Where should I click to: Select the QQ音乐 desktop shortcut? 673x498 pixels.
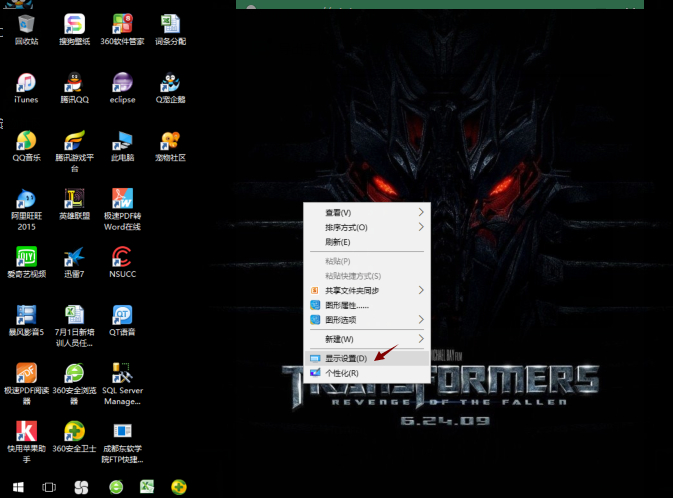[26, 146]
